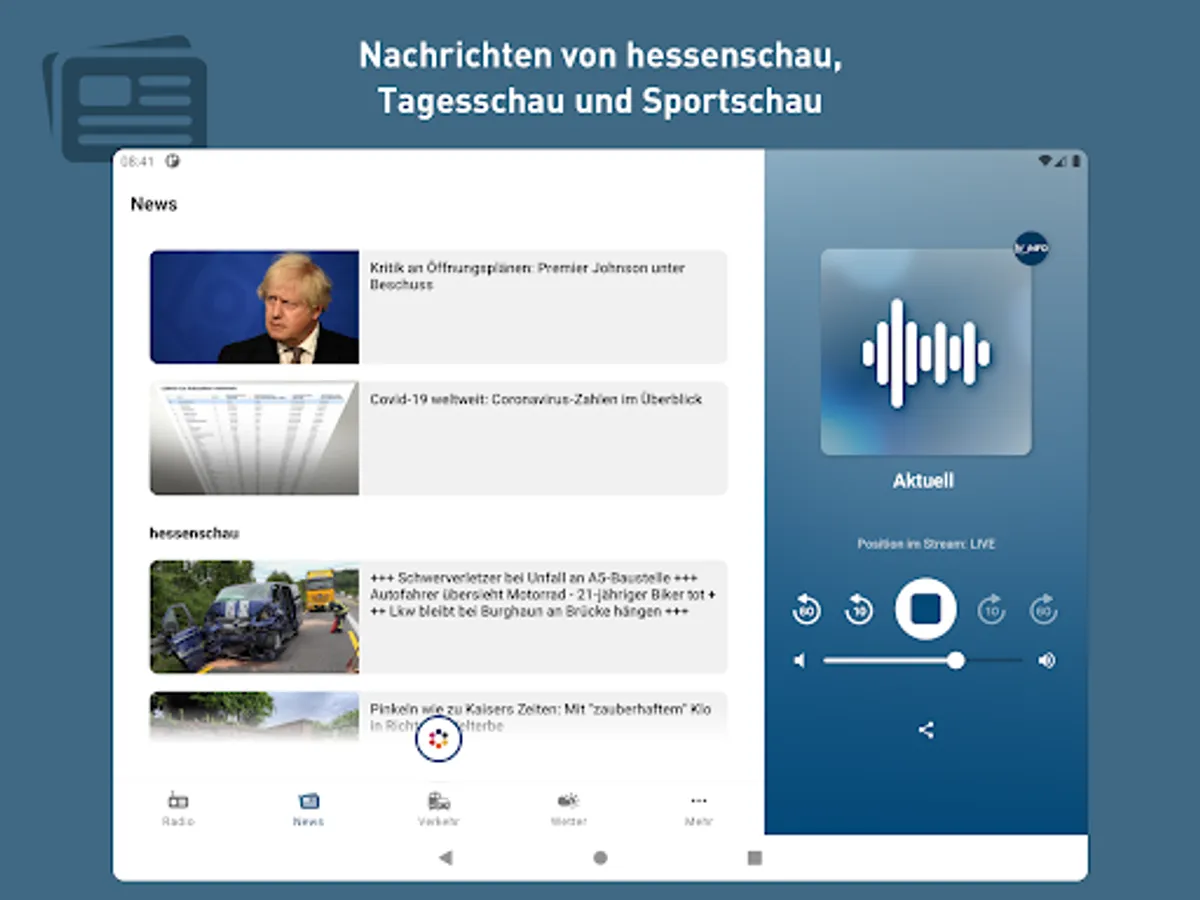Viewport: 1200px width, 900px height.
Task: Open the Wetter tab
Action: pyautogui.click(x=568, y=809)
